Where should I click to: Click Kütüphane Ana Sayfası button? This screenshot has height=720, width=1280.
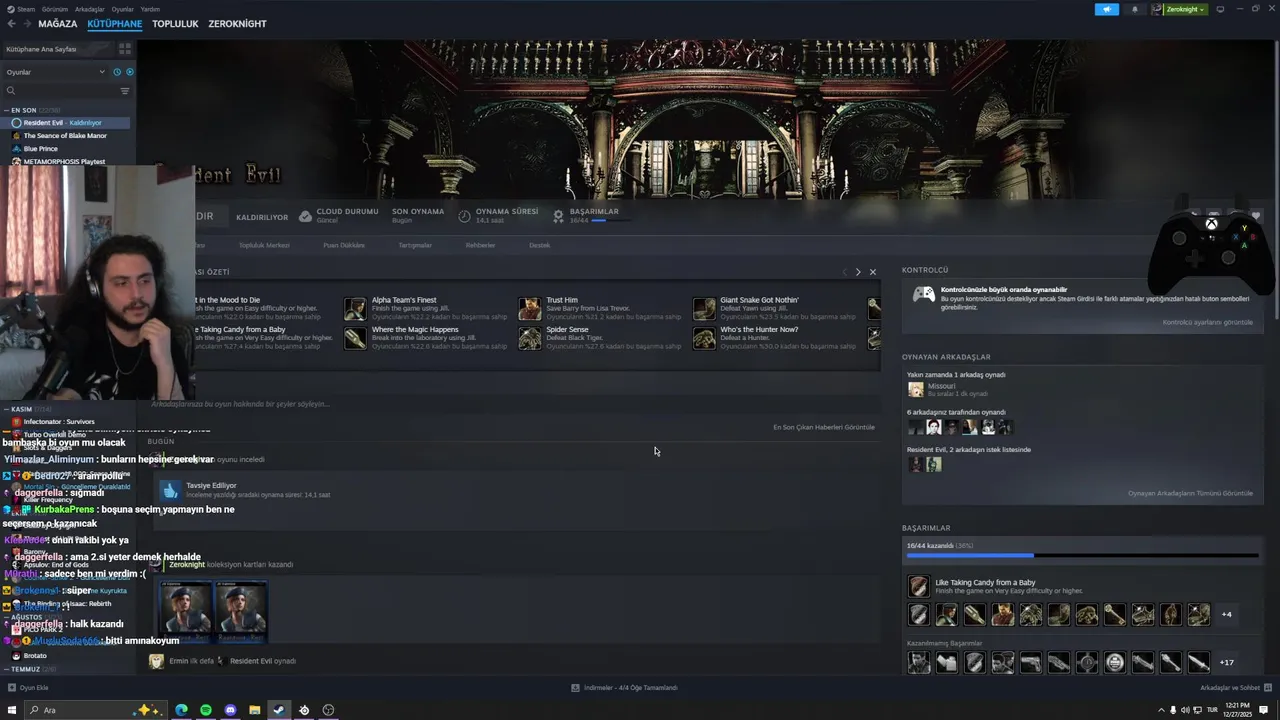55,49
